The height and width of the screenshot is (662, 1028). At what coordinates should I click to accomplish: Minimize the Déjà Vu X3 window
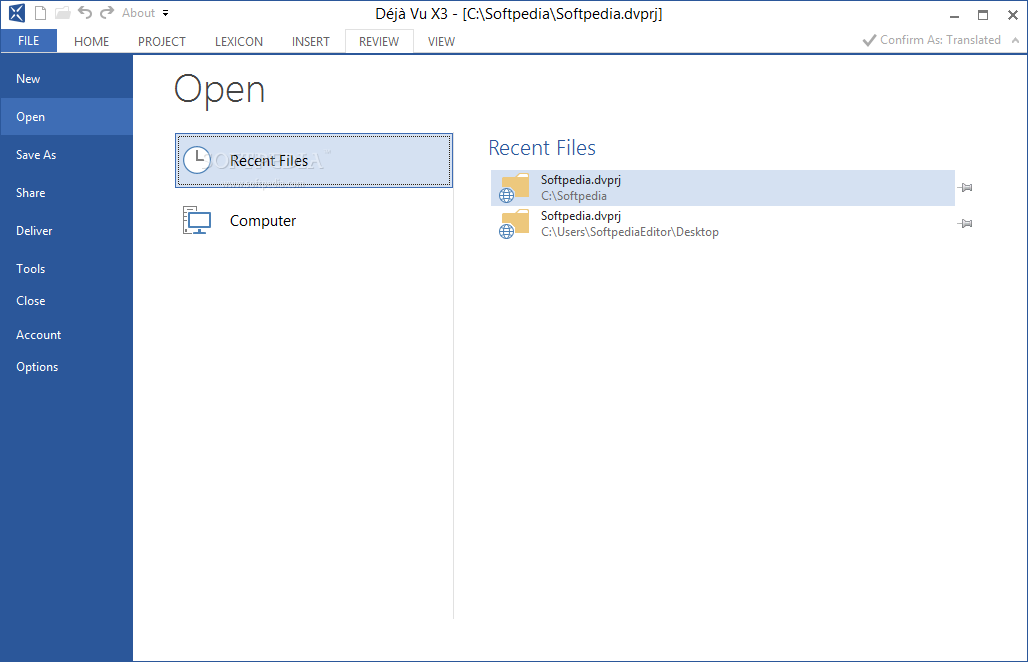[x=955, y=15]
